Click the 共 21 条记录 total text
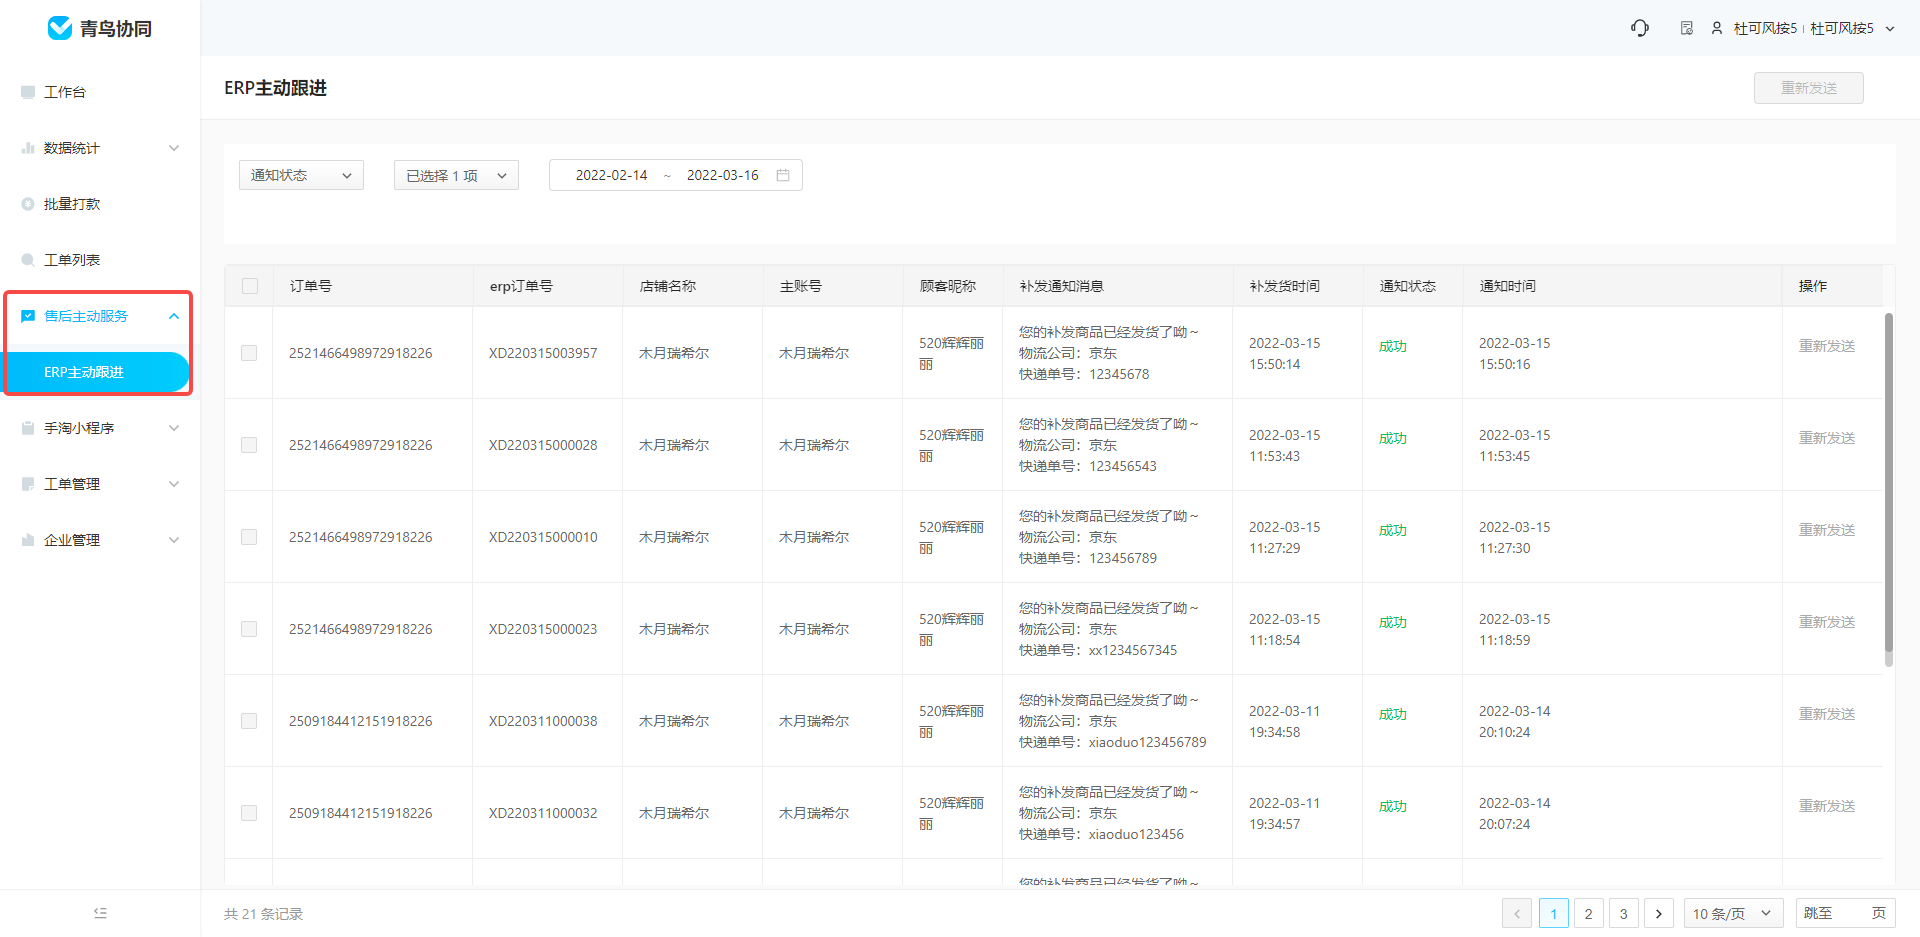Image resolution: width=1920 pixels, height=937 pixels. click(263, 914)
